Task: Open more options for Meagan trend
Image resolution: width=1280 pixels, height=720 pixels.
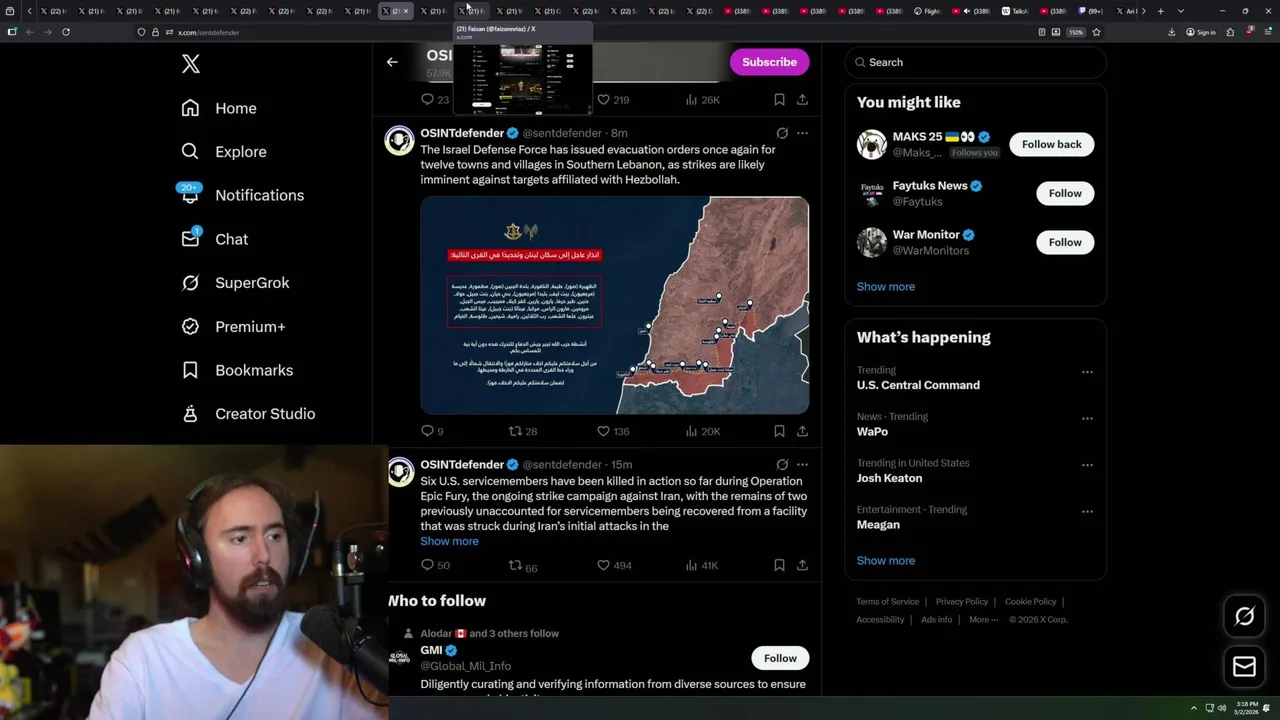Action: (1087, 511)
